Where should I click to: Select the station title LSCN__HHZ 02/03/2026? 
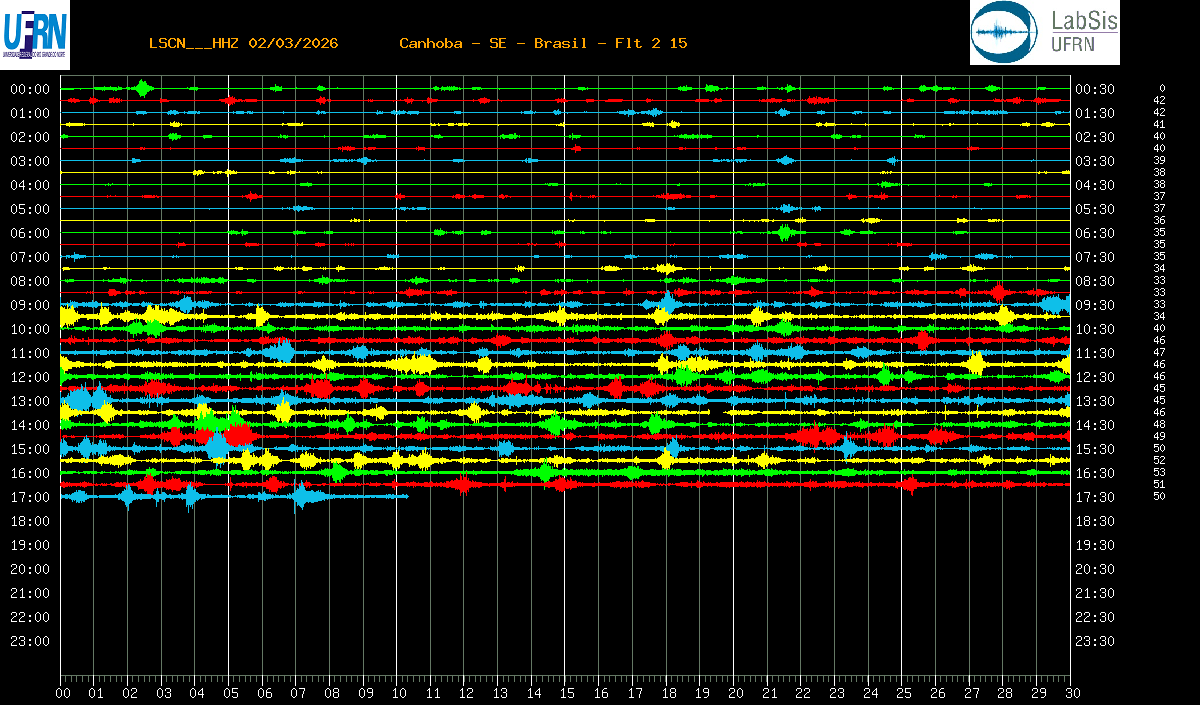coord(243,43)
